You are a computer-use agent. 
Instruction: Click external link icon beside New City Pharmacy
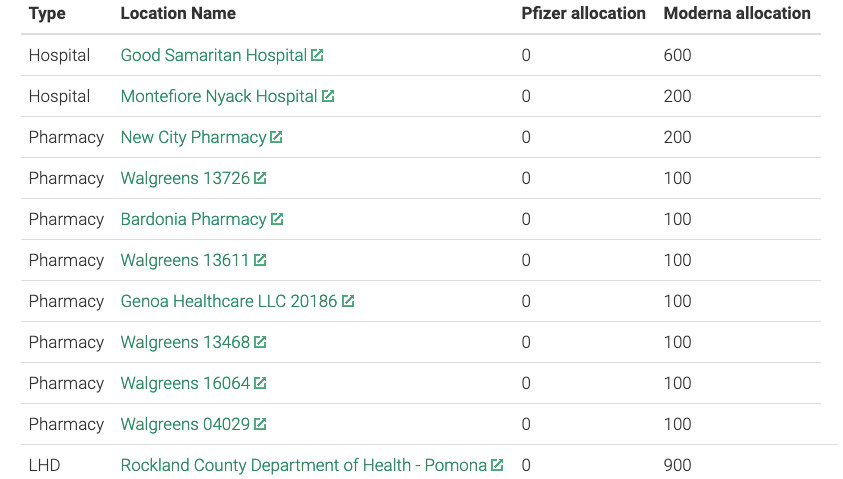point(277,138)
